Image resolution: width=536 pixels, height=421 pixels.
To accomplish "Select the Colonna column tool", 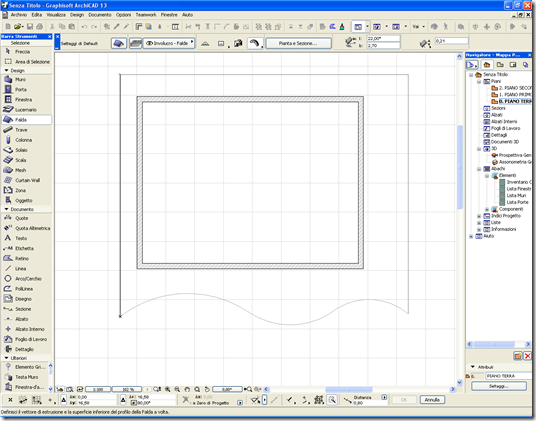I will coord(26,140).
